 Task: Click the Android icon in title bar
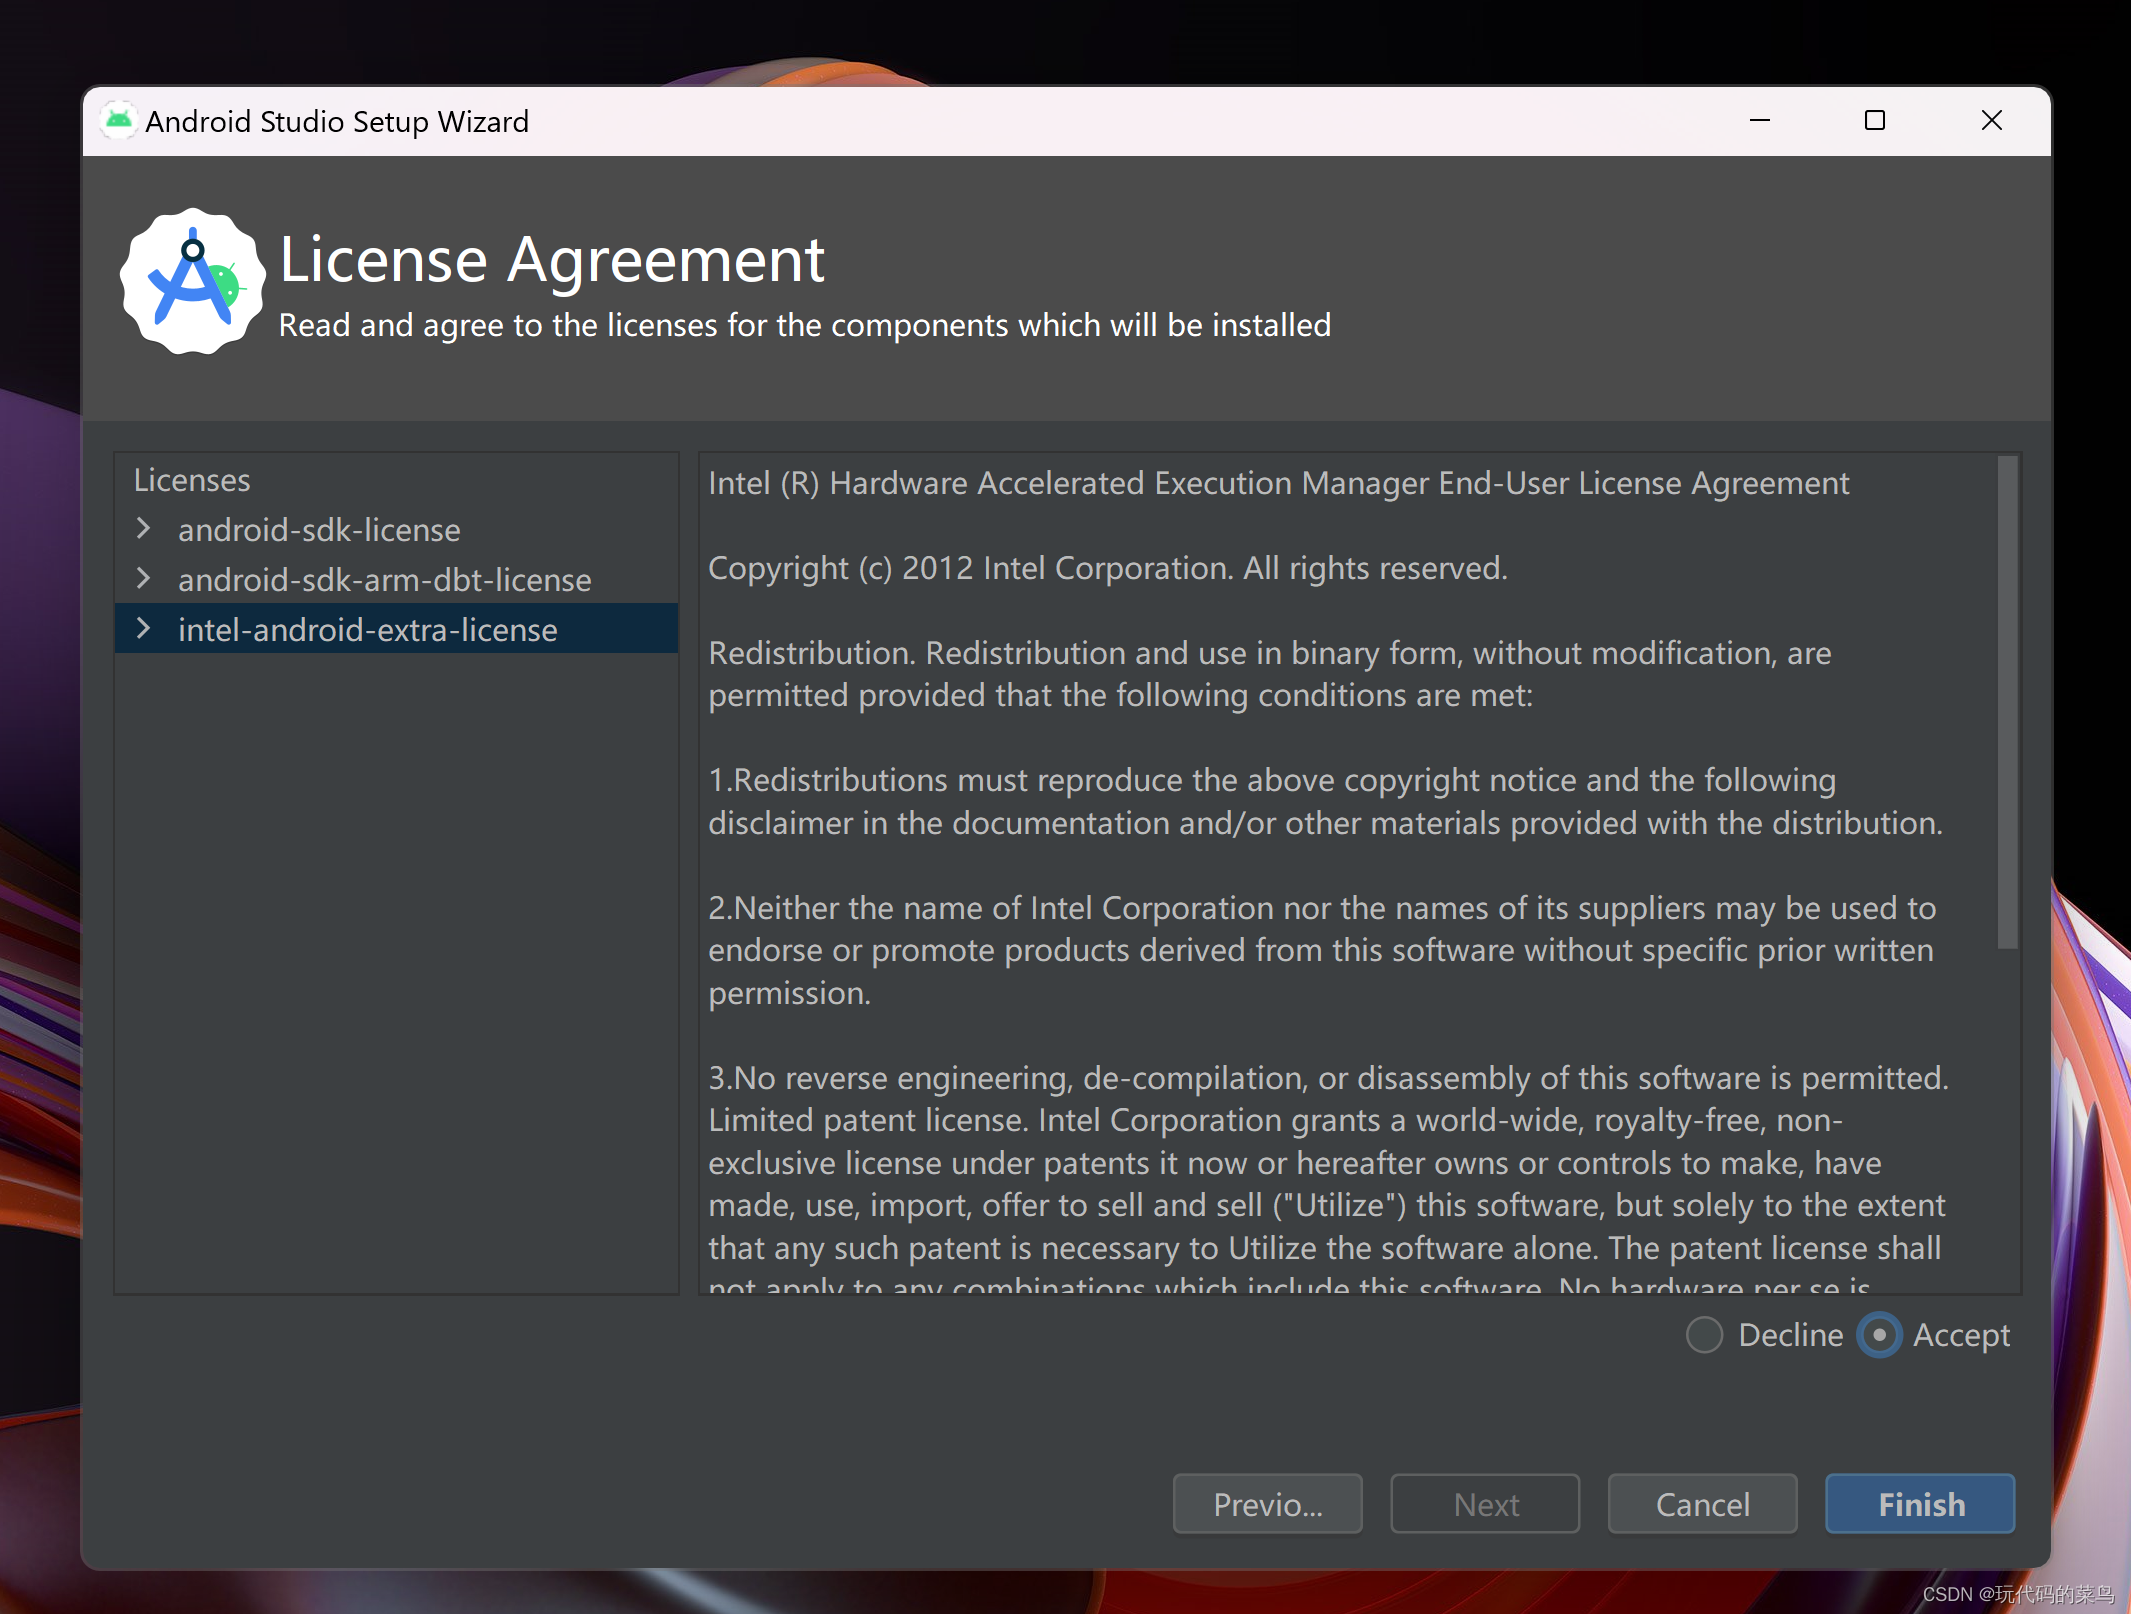(x=118, y=120)
